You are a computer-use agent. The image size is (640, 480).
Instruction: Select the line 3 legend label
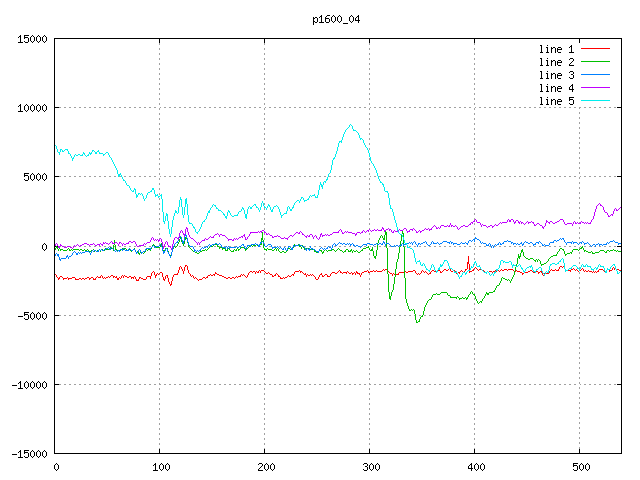point(556,75)
